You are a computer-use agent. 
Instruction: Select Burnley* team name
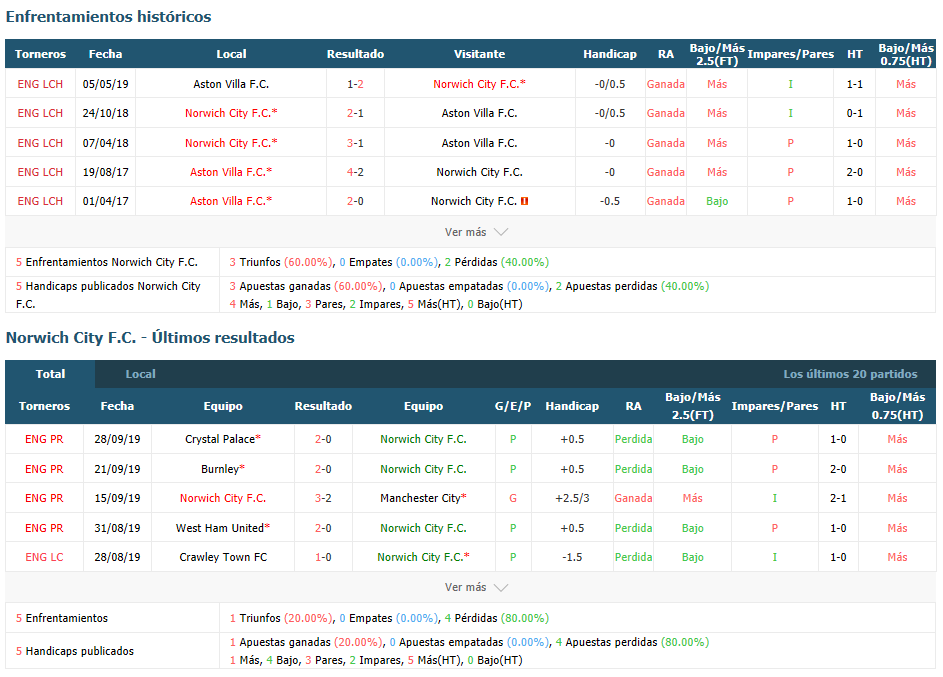(x=223, y=469)
